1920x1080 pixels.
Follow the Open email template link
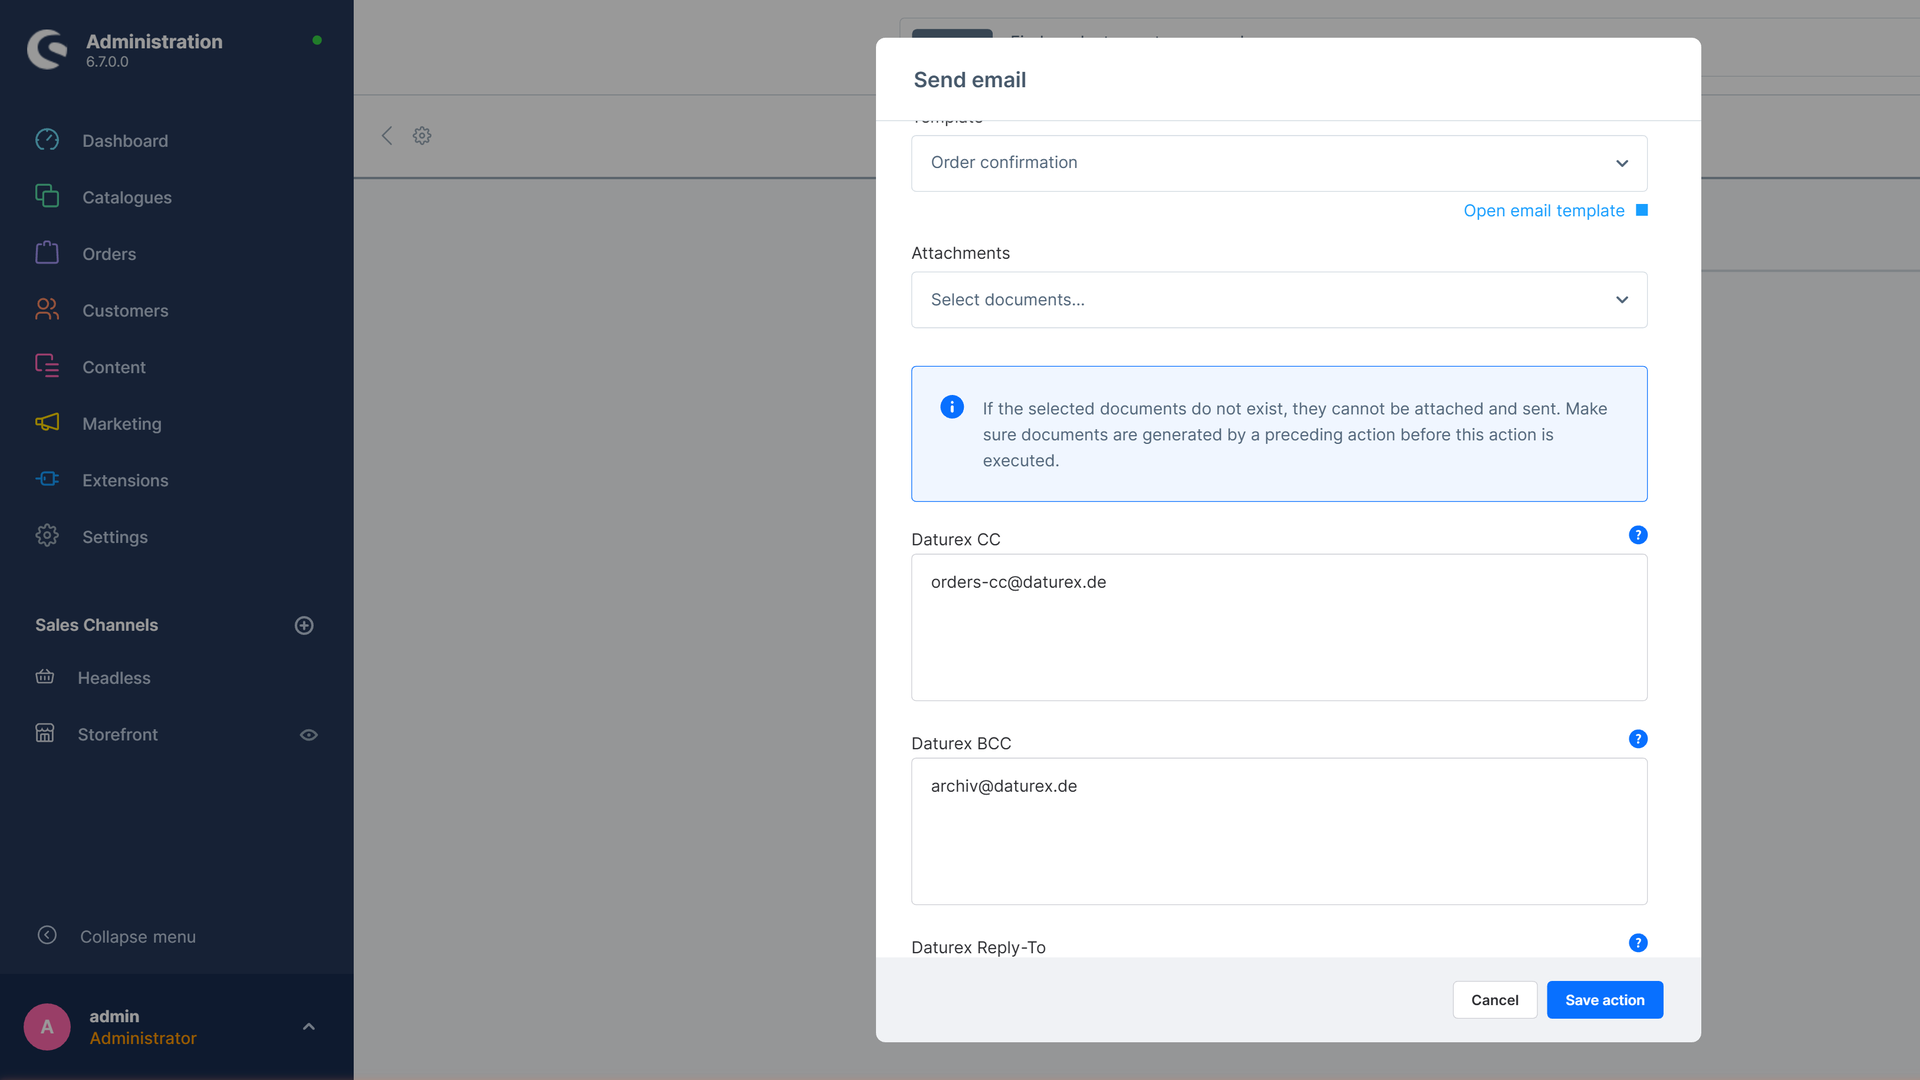[1543, 210]
